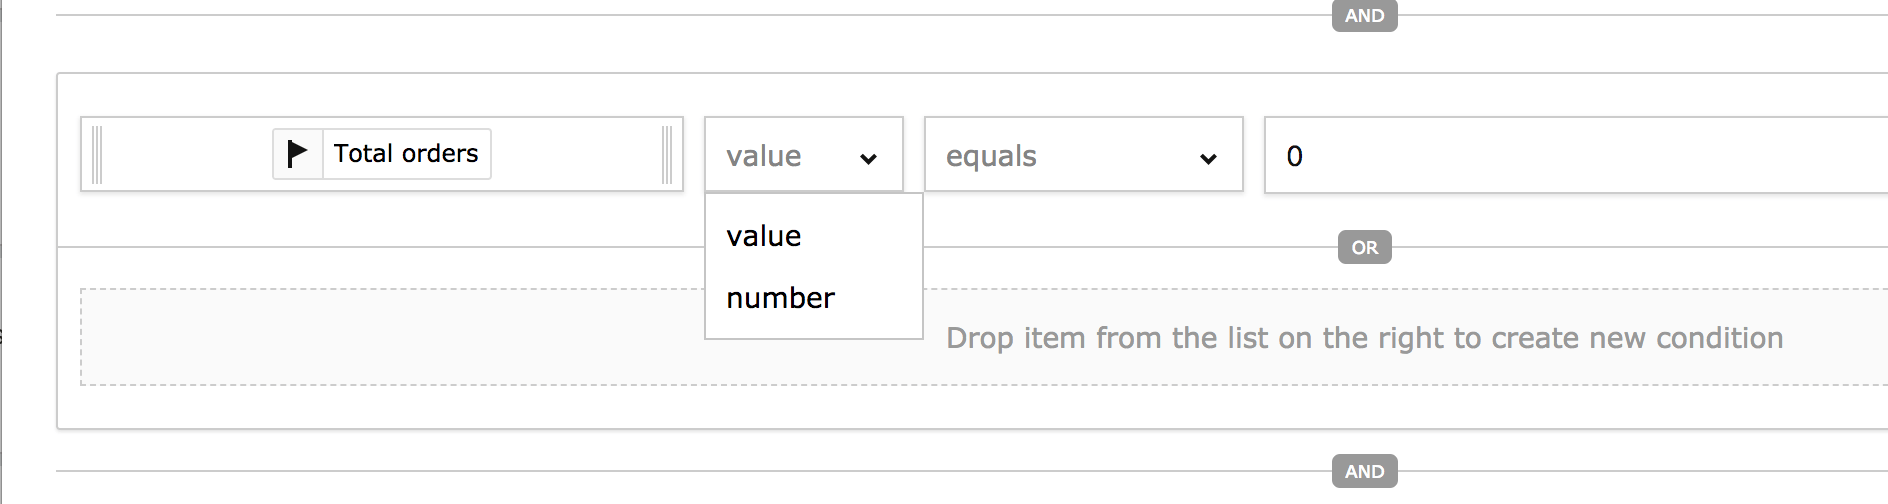Image resolution: width=1888 pixels, height=504 pixels.
Task: Click the chevron arrow in the value dropdown
Action: (868, 158)
